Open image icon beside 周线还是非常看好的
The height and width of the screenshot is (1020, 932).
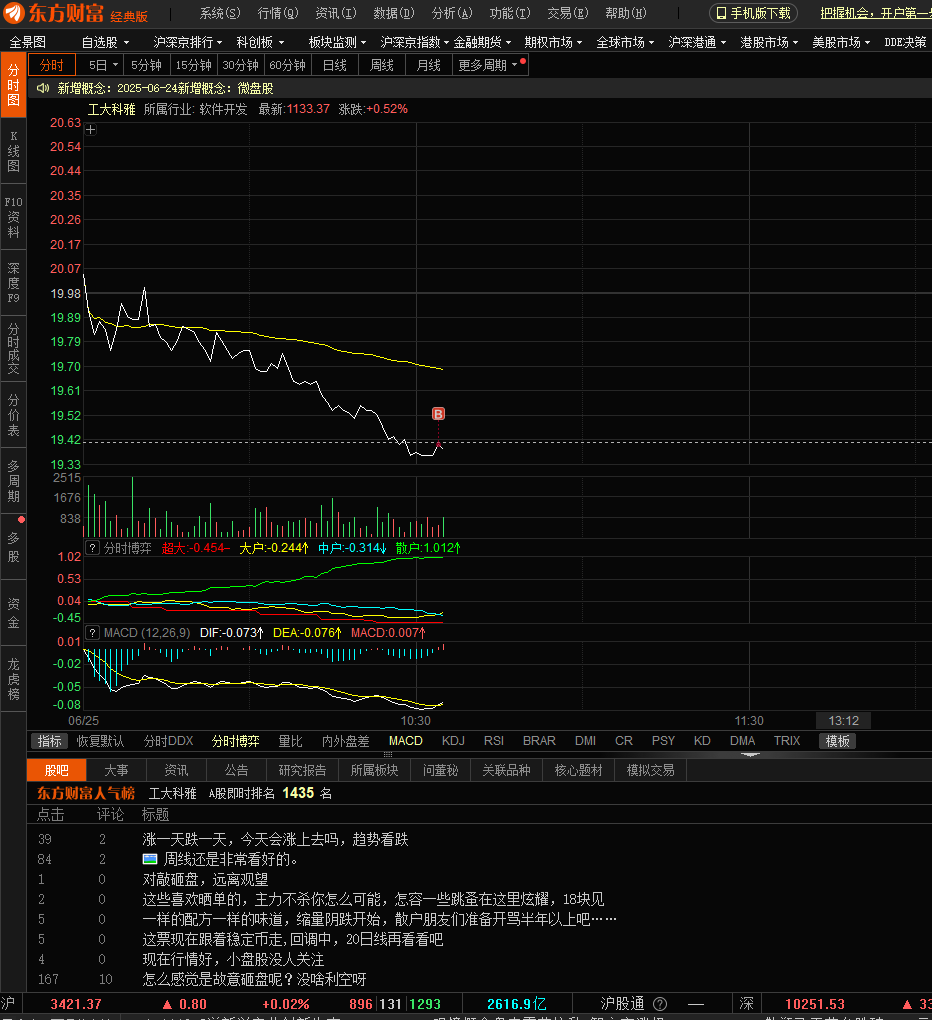point(150,859)
